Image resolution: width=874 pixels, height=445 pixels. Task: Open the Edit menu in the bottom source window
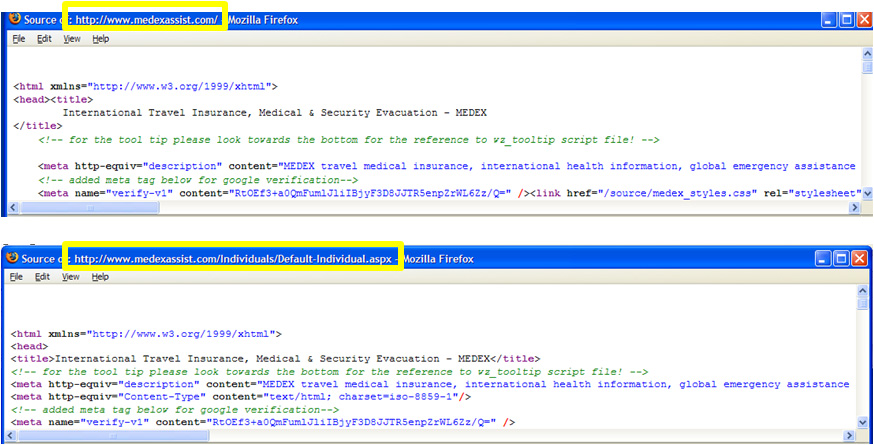43,277
